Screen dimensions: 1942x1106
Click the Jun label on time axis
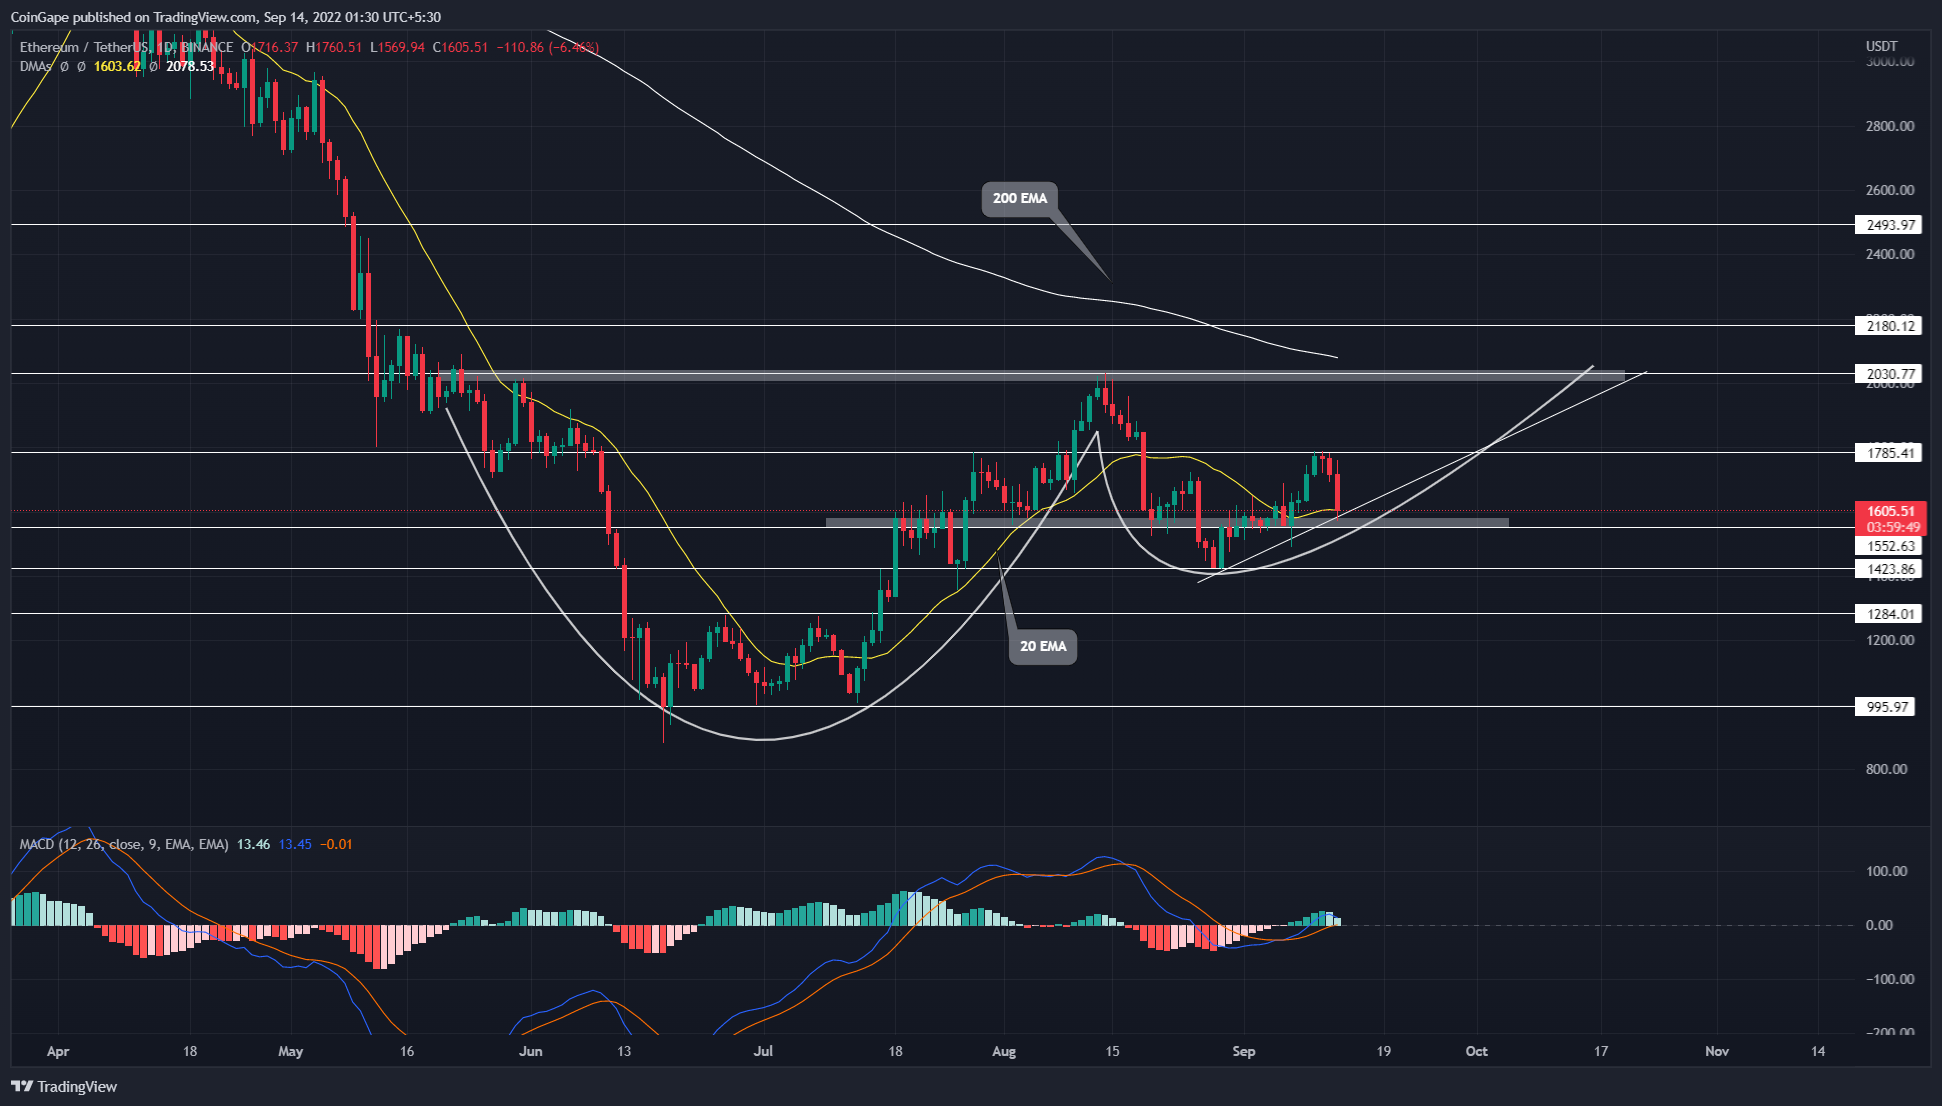tap(531, 1051)
